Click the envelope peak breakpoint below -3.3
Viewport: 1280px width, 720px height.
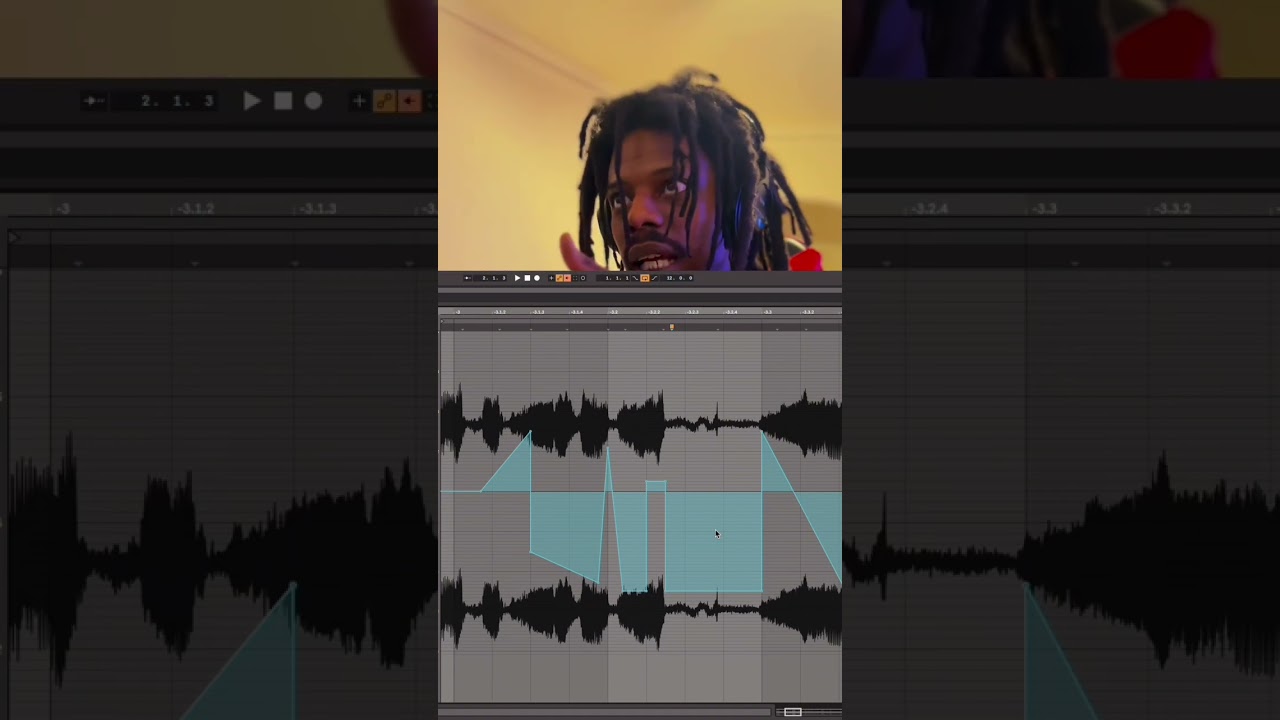[762, 432]
